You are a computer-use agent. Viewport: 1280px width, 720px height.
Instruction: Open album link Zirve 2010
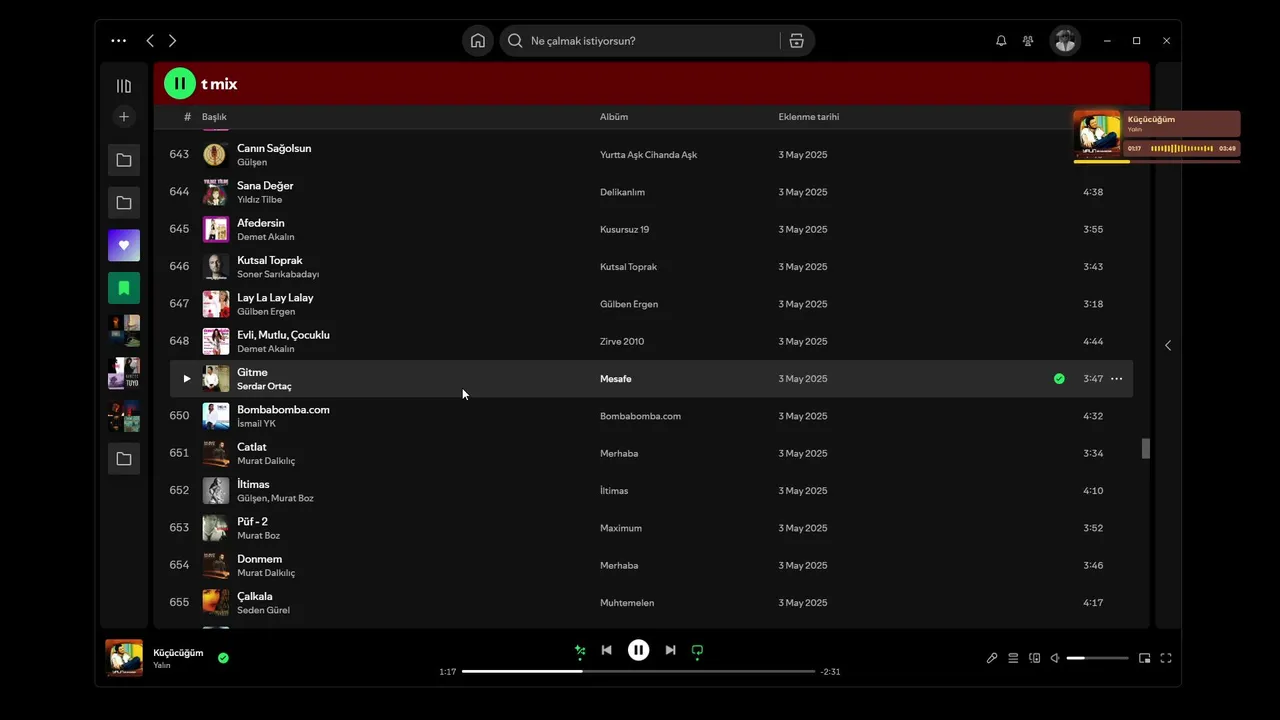pos(622,341)
